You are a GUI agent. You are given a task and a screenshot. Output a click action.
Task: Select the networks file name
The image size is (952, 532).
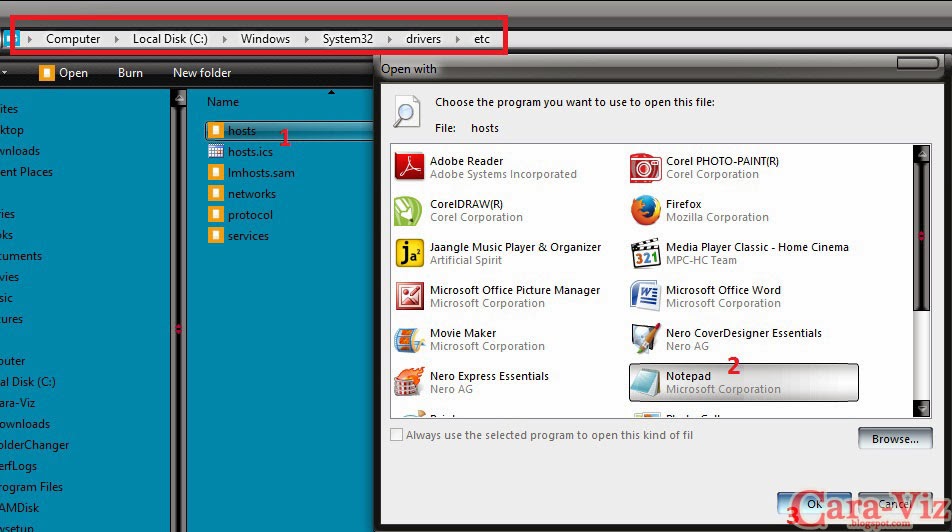point(252,194)
